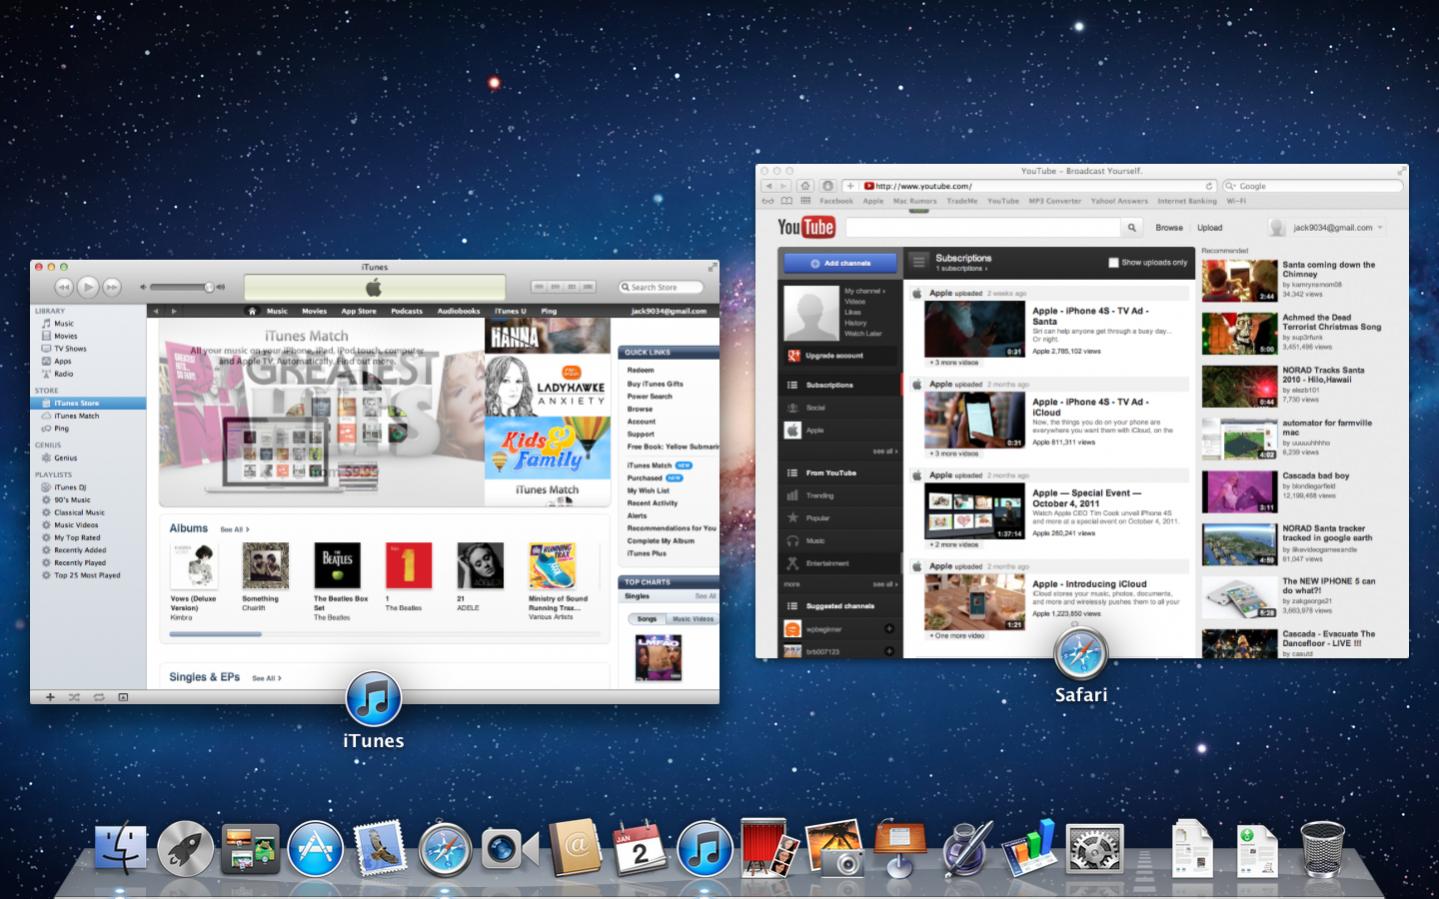Expand +3 more videos under iPhone 4S Santa
This screenshot has height=899, width=1439.
click(953, 362)
